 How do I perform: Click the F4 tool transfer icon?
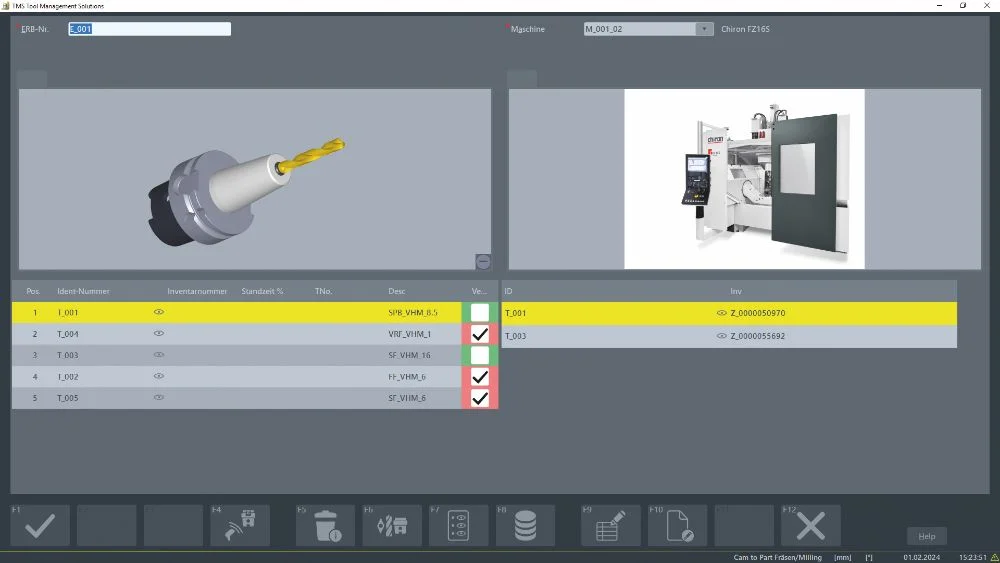pyautogui.click(x=240, y=526)
